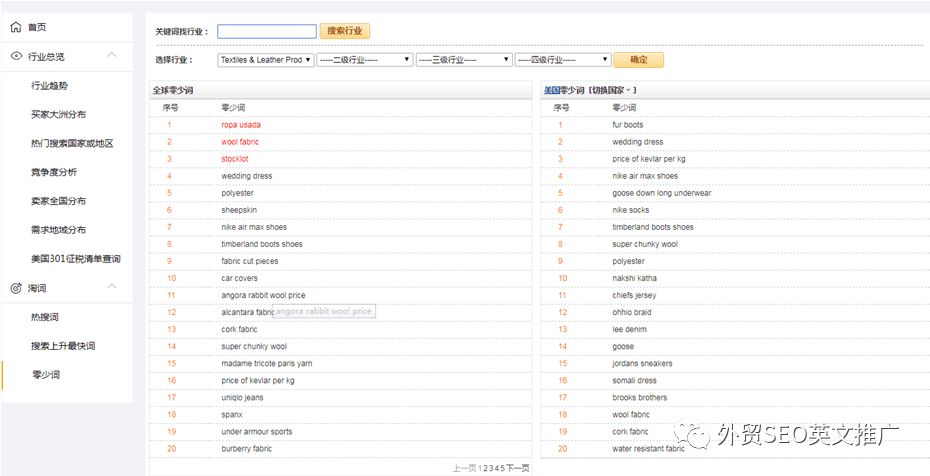Open the 首页 home icon

(x=16, y=27)
